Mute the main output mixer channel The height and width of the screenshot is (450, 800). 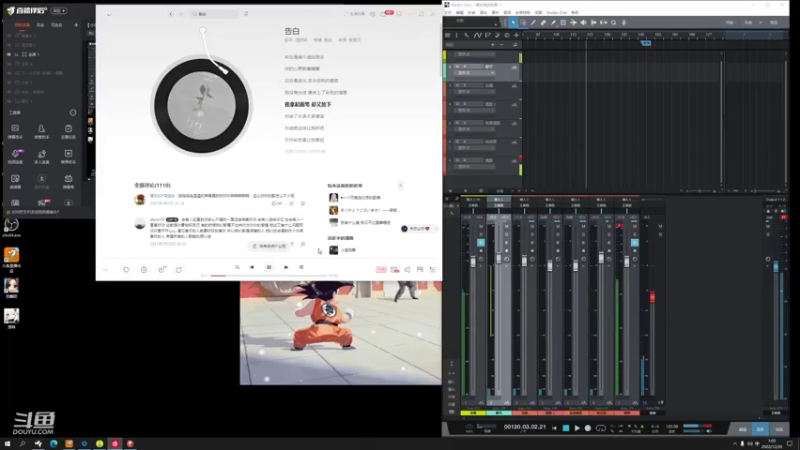tap(768, 226)
